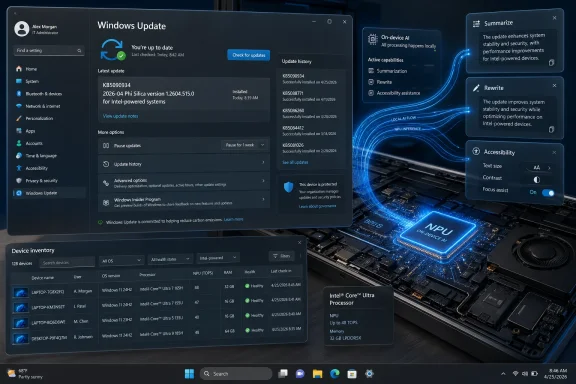Open the Intel-powered filter dropdown
Viewport: 576px width, 384px height.
218,258
